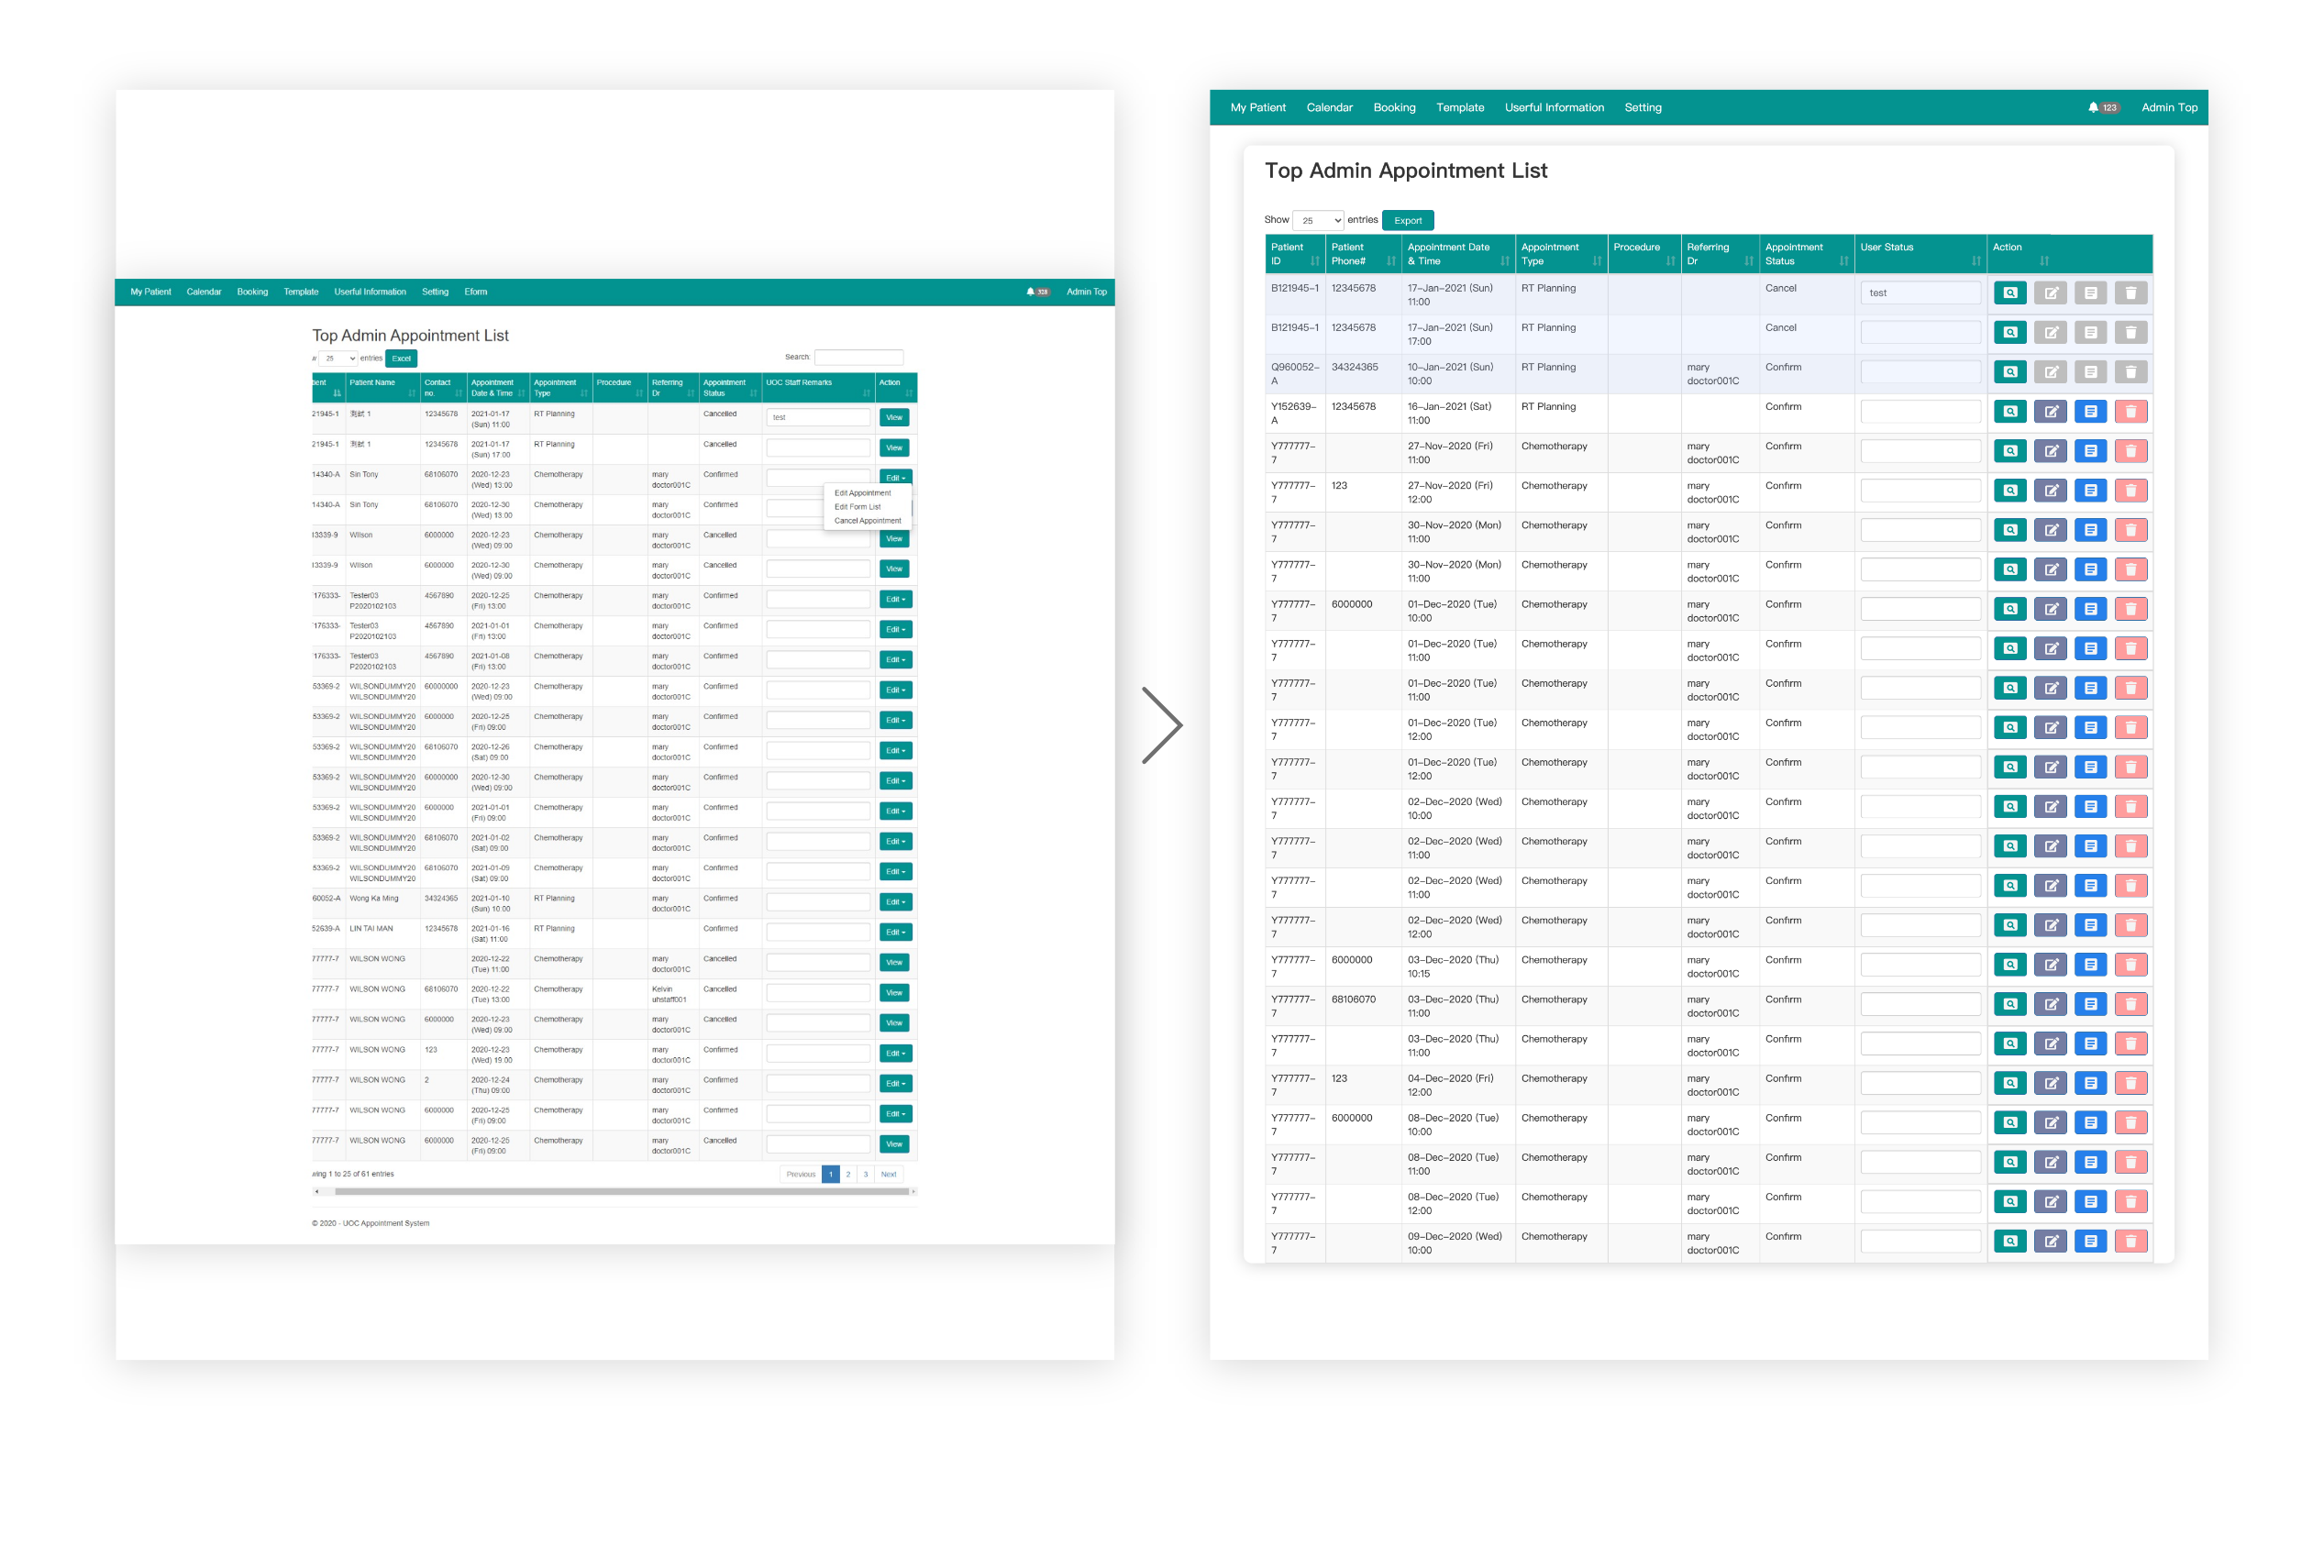Viewport: 2324px width, 1568px height.
Task: Choose Cancel Appointment from the open context menu
Action: click(867, 521)
